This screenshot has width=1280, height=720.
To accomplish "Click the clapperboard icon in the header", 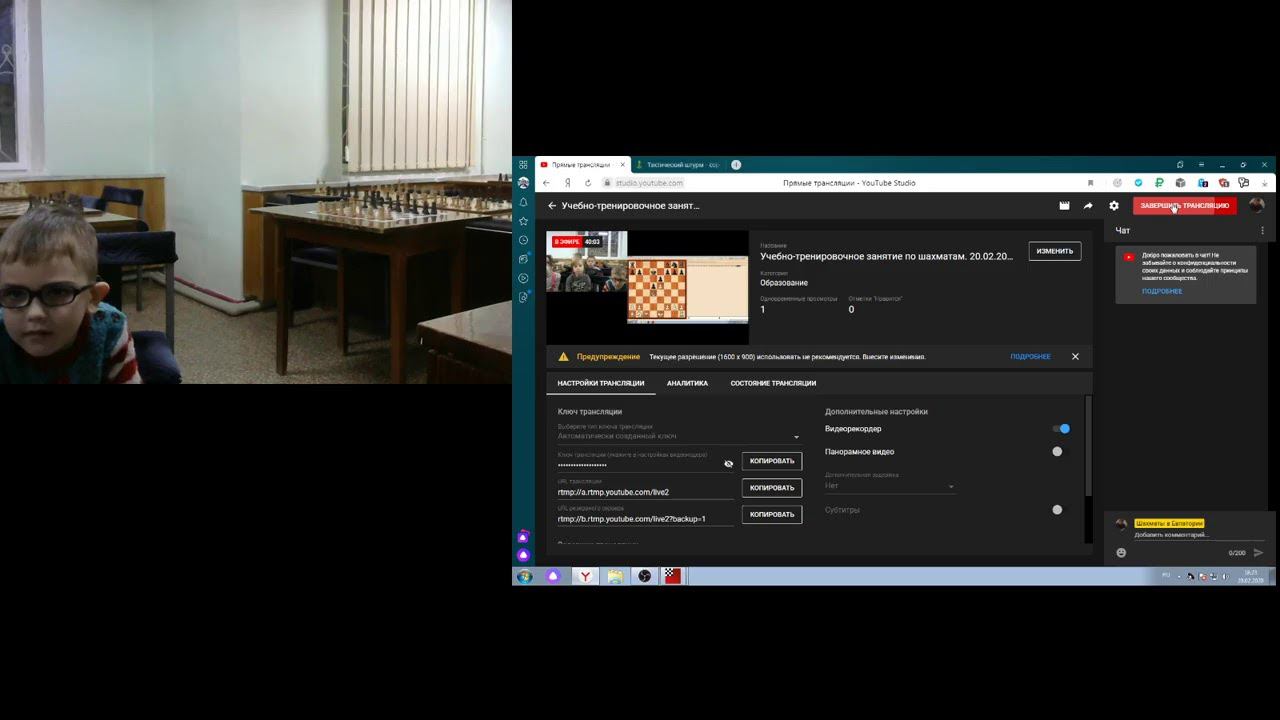I will [x=1064, y=206].
